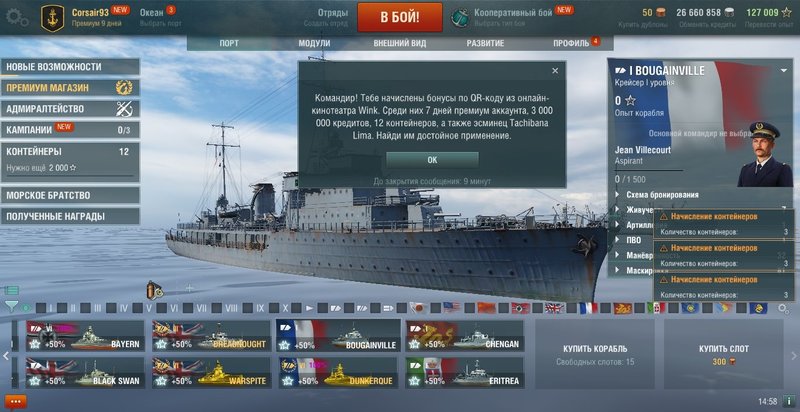Click the Обменять кредиты link
The width and height of the screenshot is (800, 412).
coord(707,24)
